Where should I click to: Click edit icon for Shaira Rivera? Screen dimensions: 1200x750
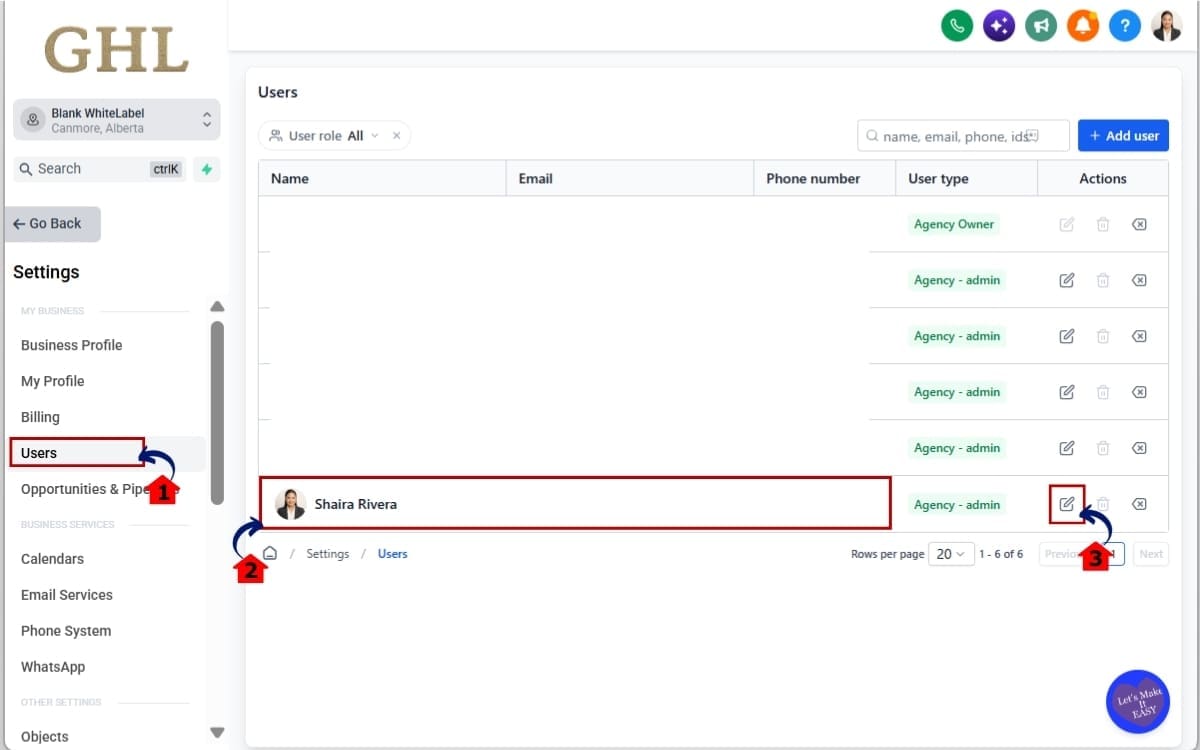(1067, 504)
